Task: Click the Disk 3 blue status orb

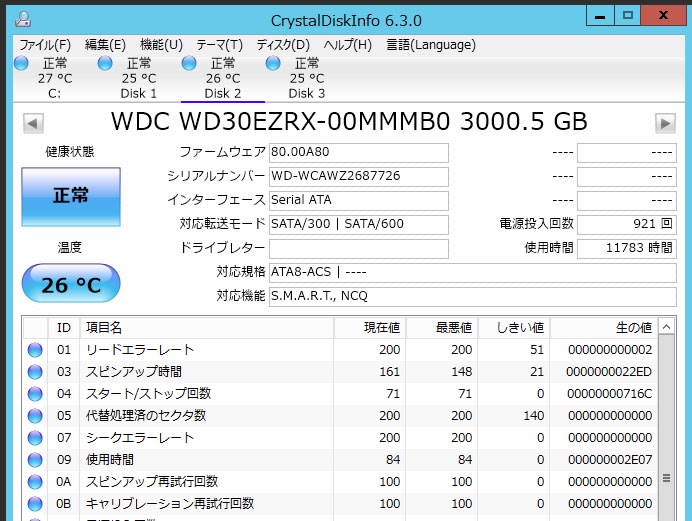Action: pos(273,64)
